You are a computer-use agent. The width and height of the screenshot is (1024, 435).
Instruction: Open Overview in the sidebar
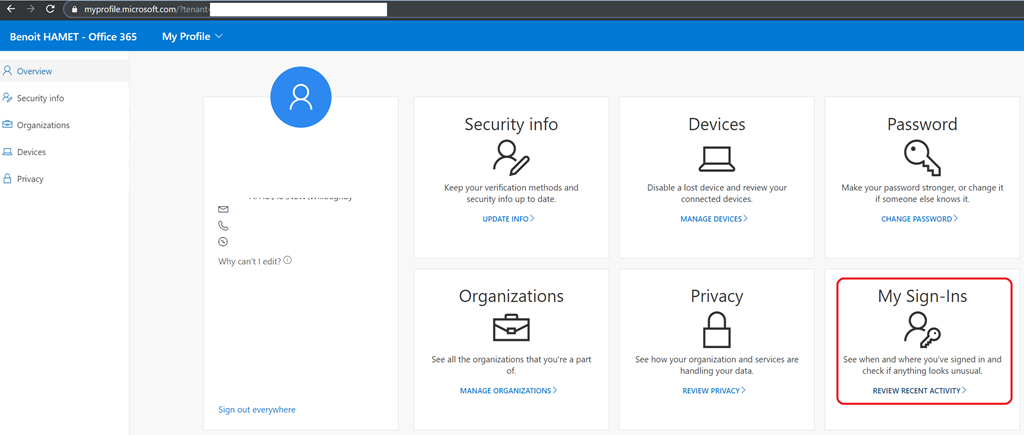click(34, 71)
